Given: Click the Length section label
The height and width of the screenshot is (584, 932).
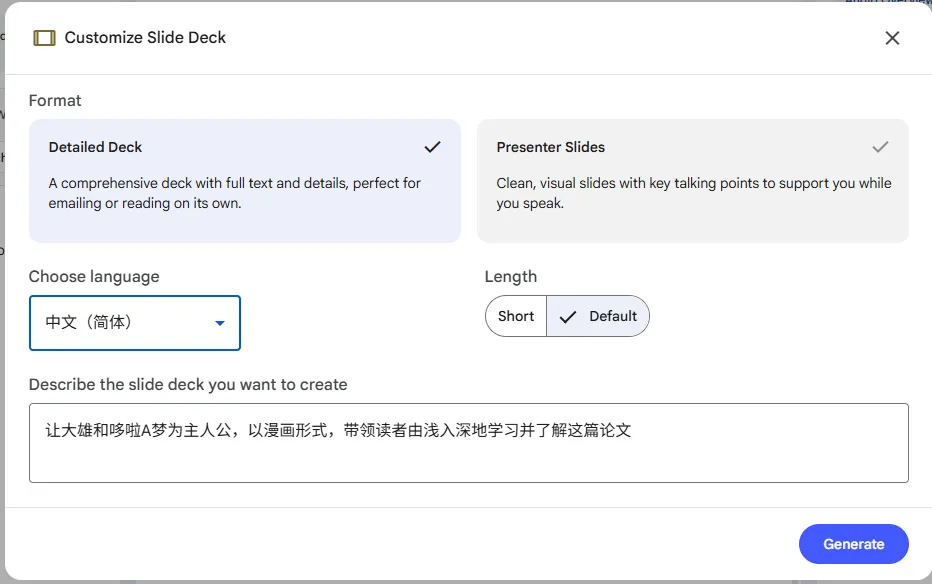Looking at the screenshot, I should [510, 276].
